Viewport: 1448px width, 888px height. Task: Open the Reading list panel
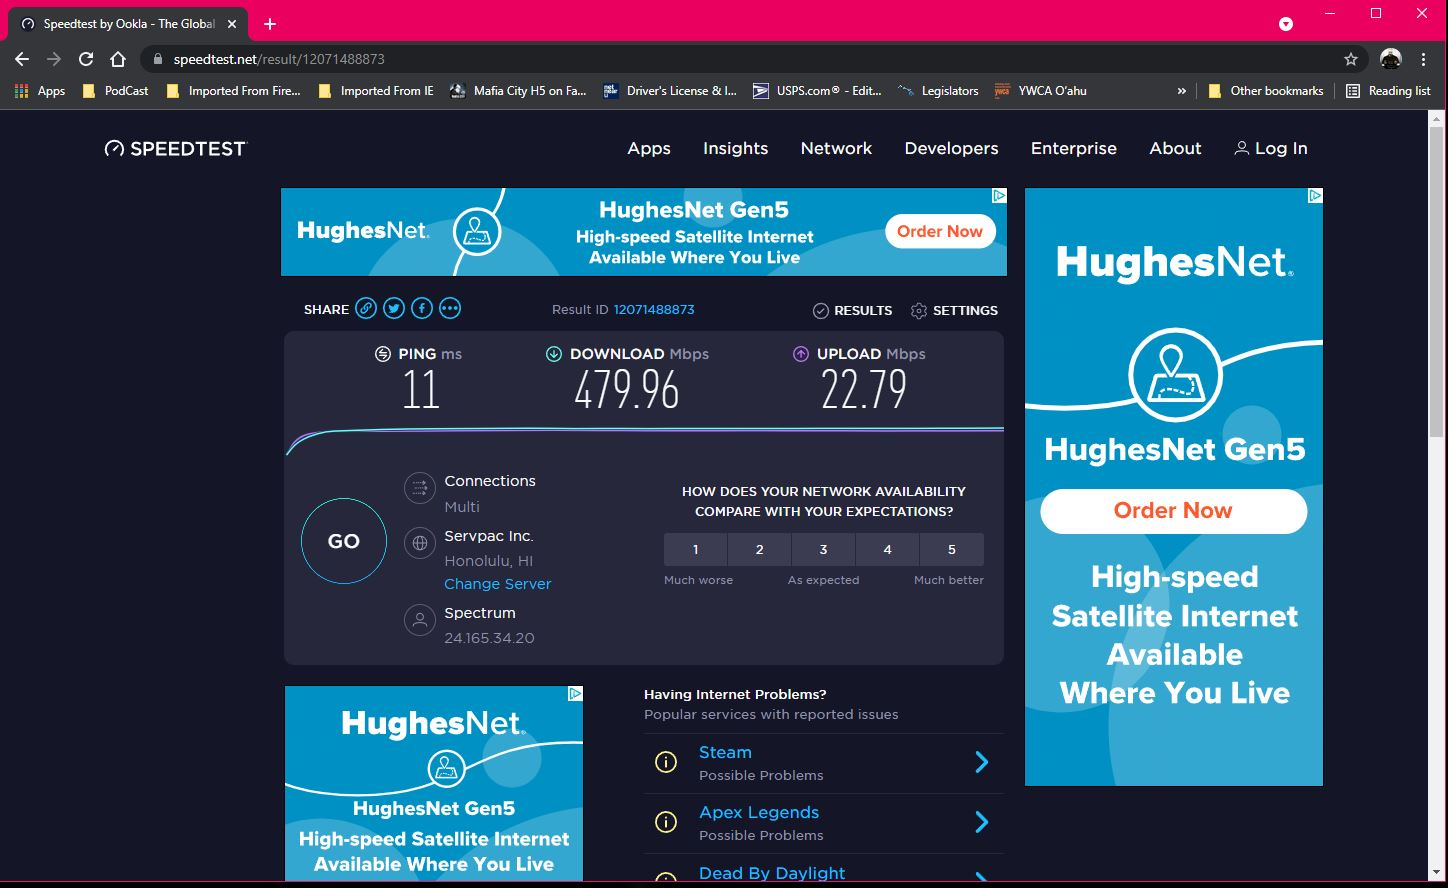pyautogui.click(x=1388, y=91)
